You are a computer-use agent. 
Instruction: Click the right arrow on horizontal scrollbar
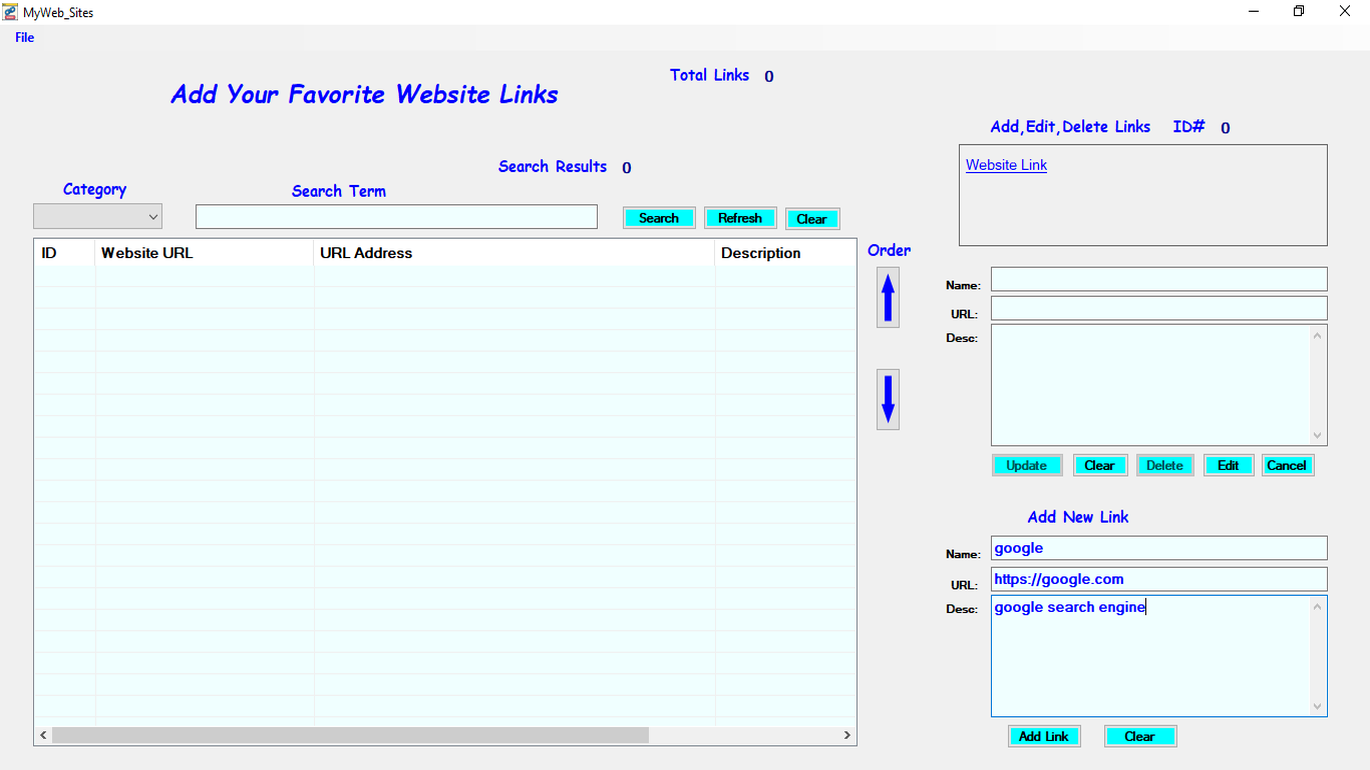click(x=847, y=734)
